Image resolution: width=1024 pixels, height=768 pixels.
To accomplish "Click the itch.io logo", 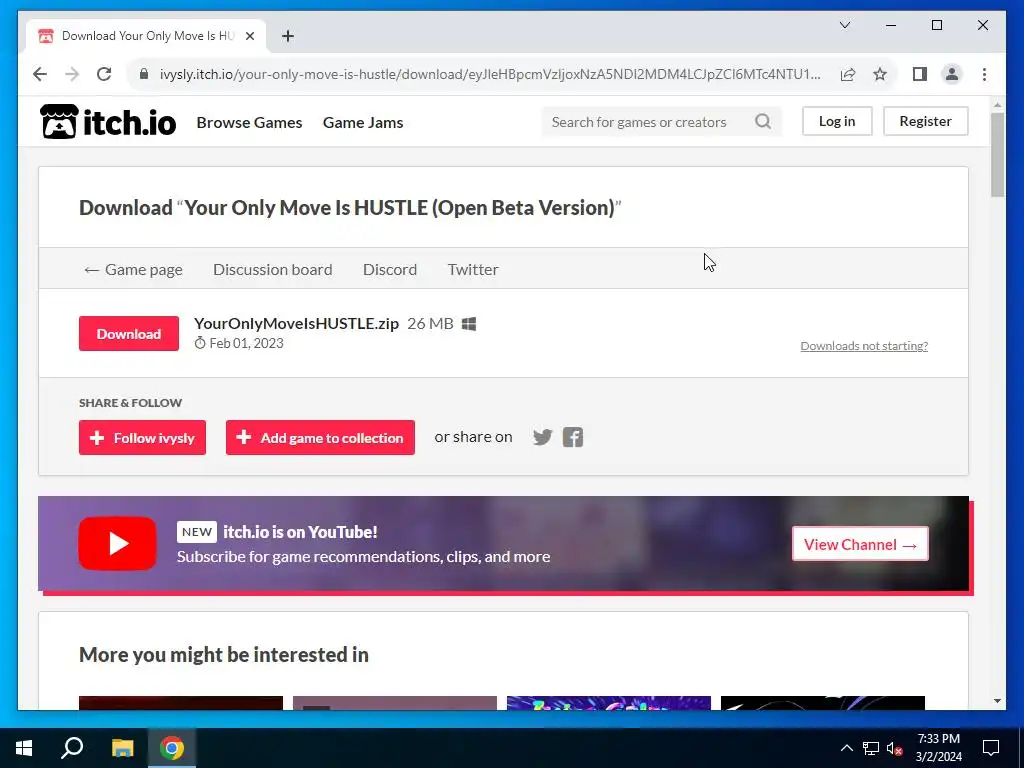I will [x=108, y=122].
